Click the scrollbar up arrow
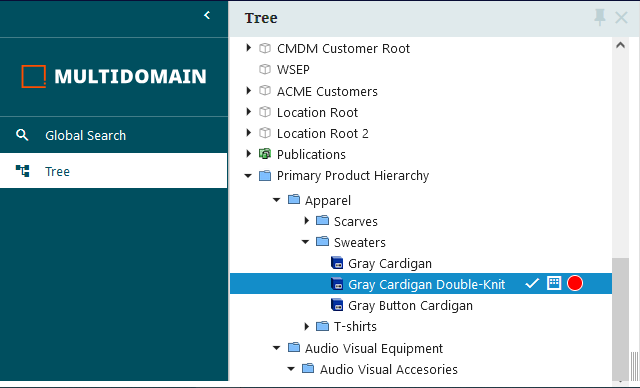The image size is (640, 388). click(620, 45)
